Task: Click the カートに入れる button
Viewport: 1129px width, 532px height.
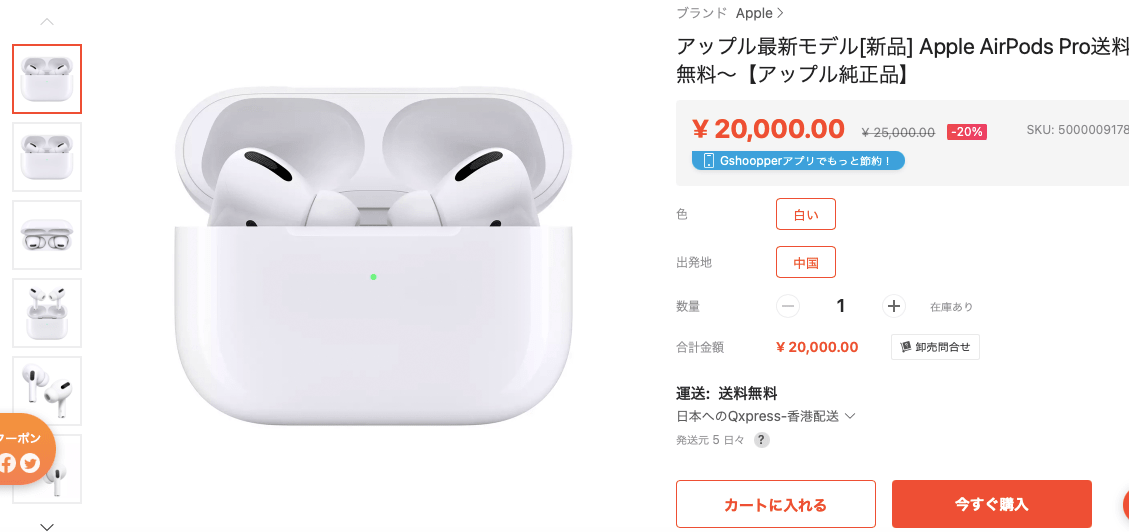Action: pos(775,504)
